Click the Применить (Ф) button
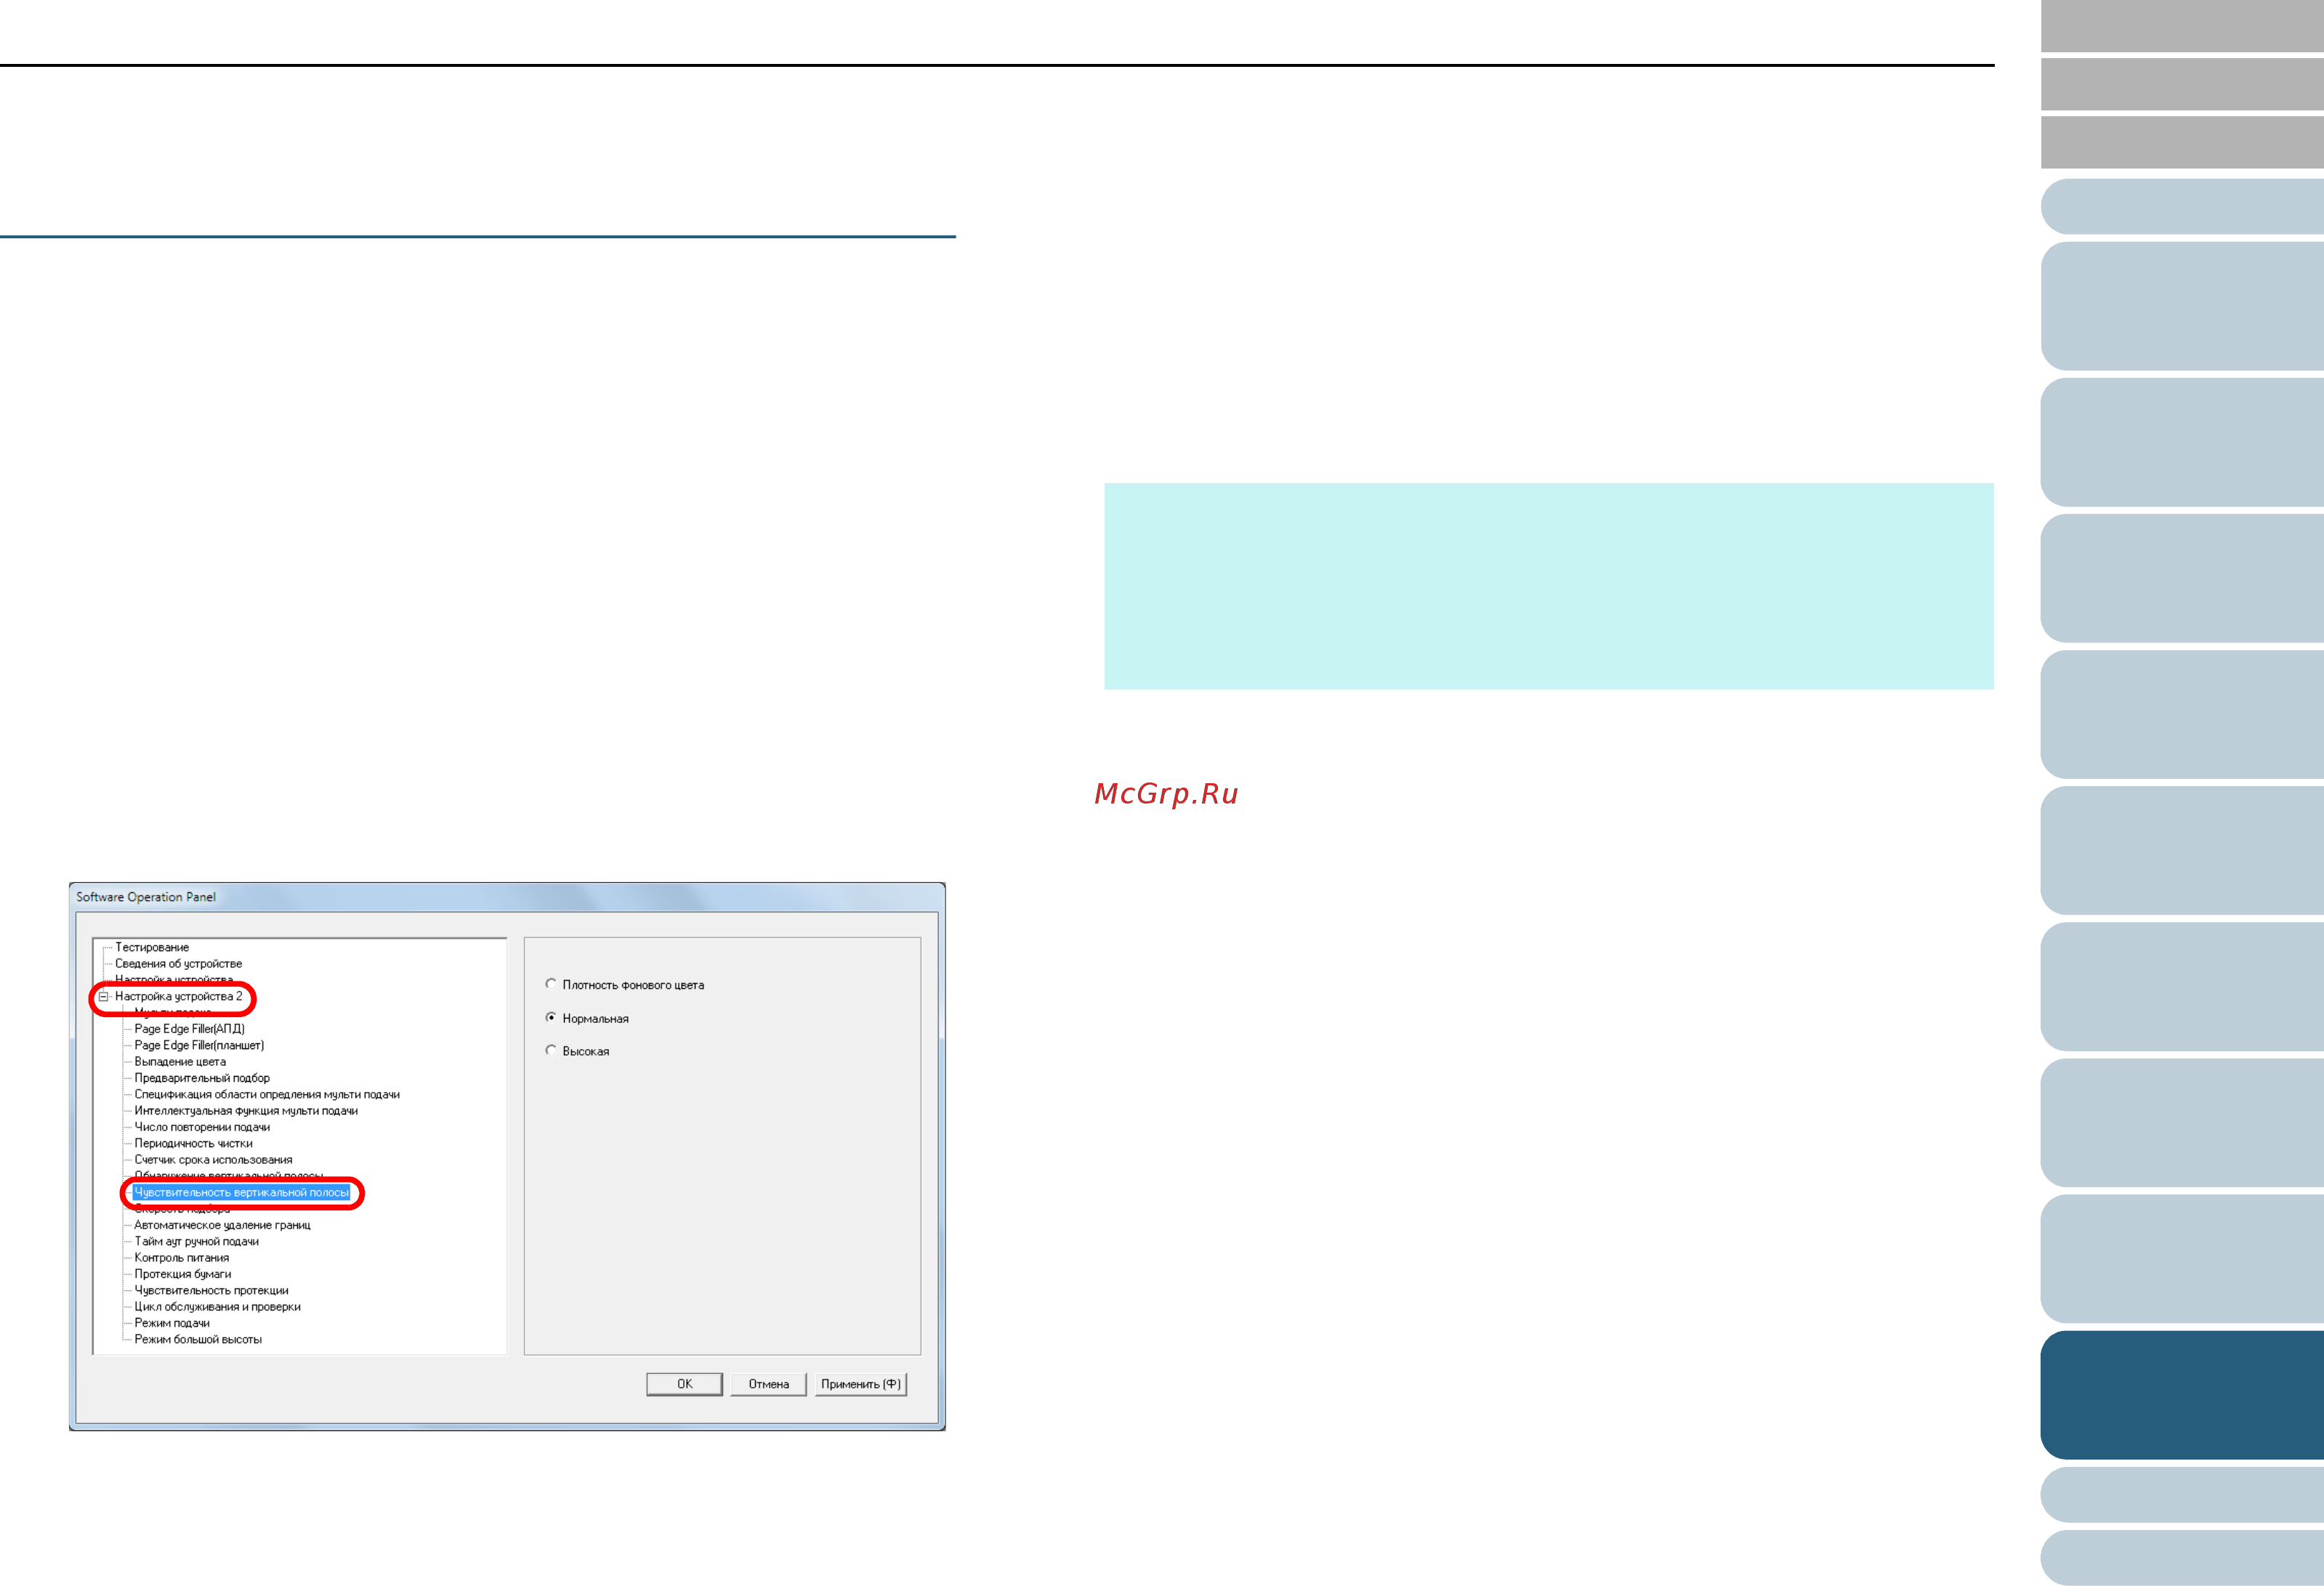This screenshot has height=1586, width=2324. coord(860,1384)
